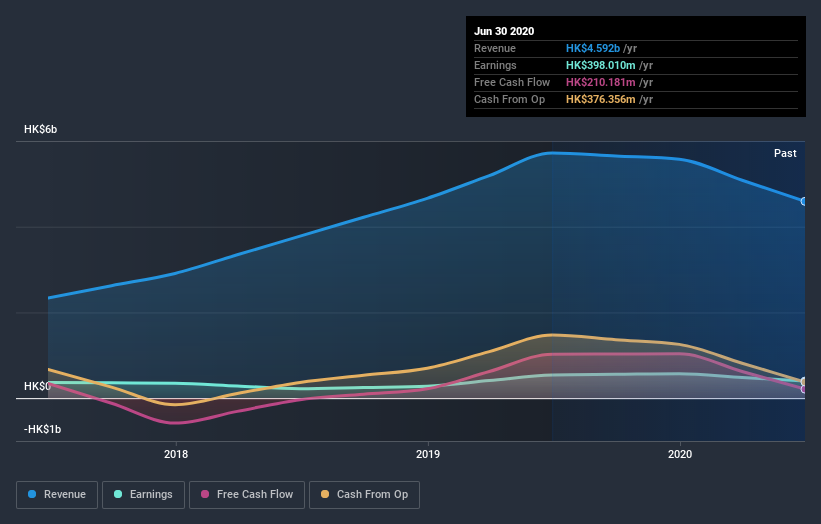Click the 2020 x-axis label
Screen dimensions: 821x524
[680, 454]
